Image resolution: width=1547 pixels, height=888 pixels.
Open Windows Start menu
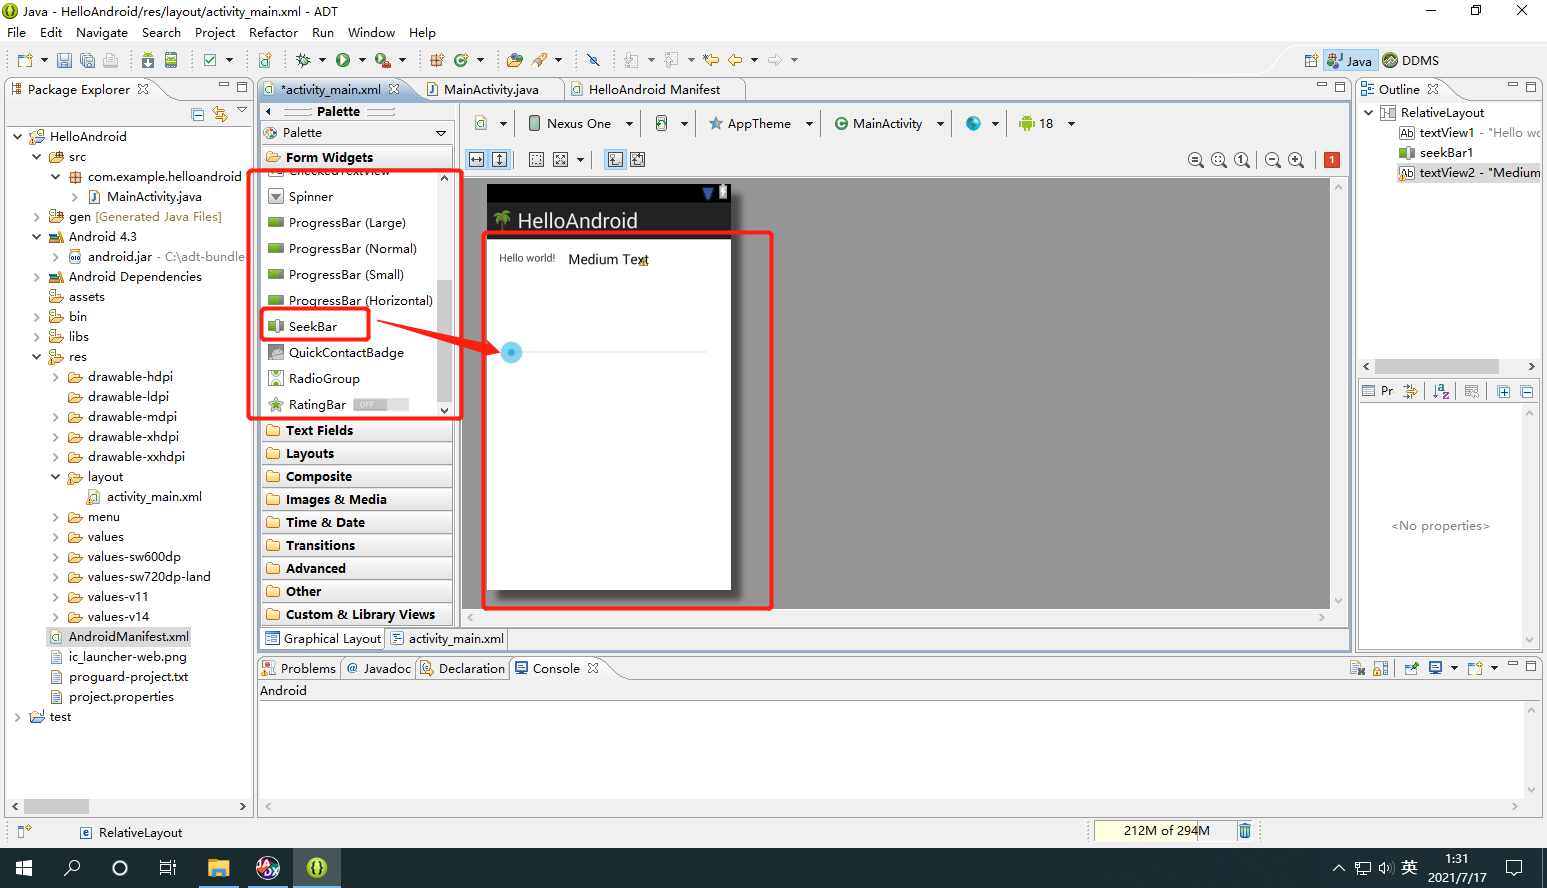pos(24,868)
